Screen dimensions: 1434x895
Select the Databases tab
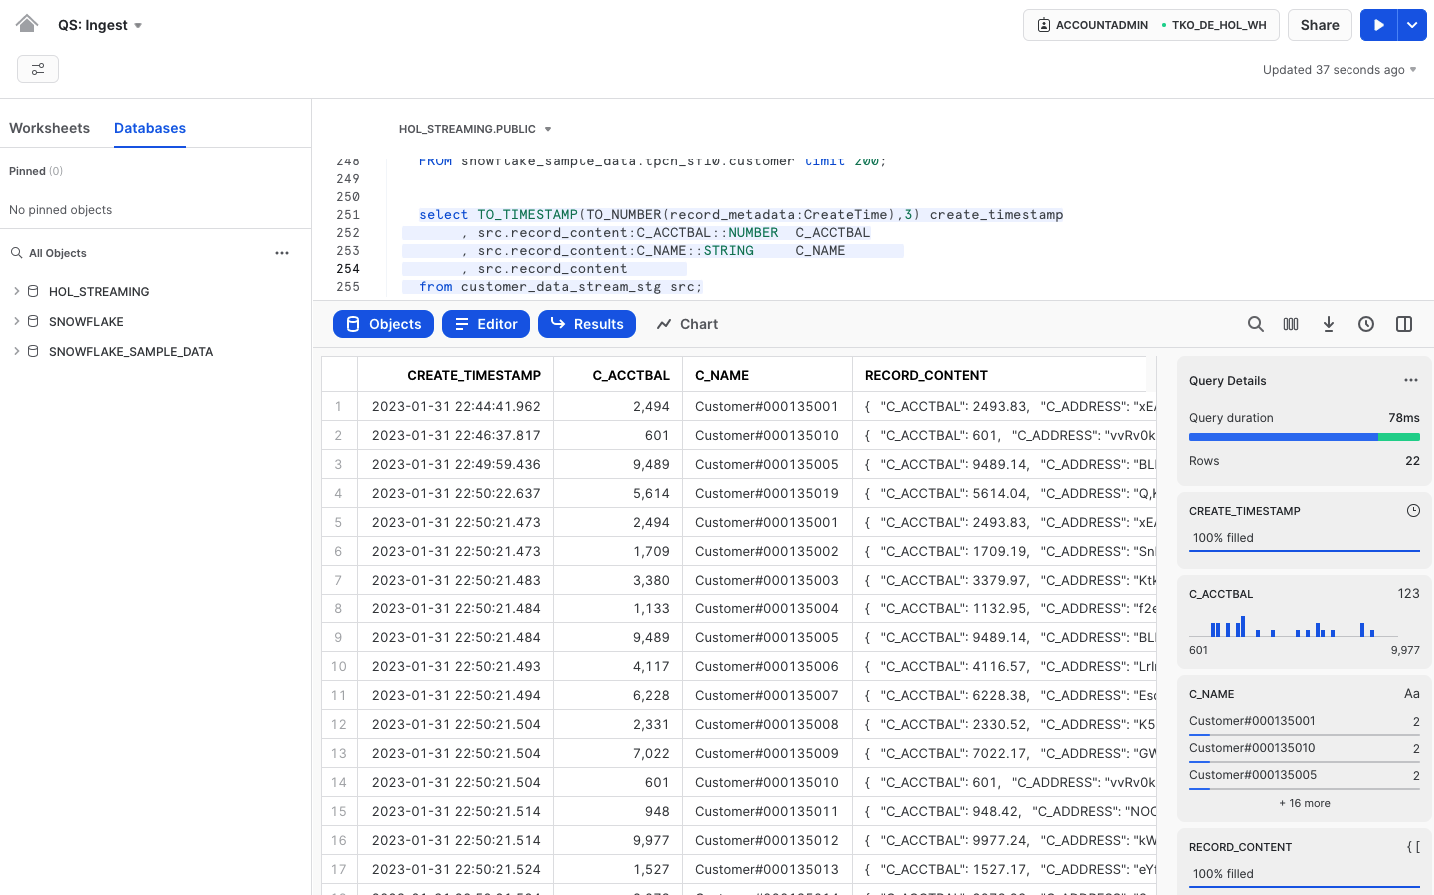(150, 128)
